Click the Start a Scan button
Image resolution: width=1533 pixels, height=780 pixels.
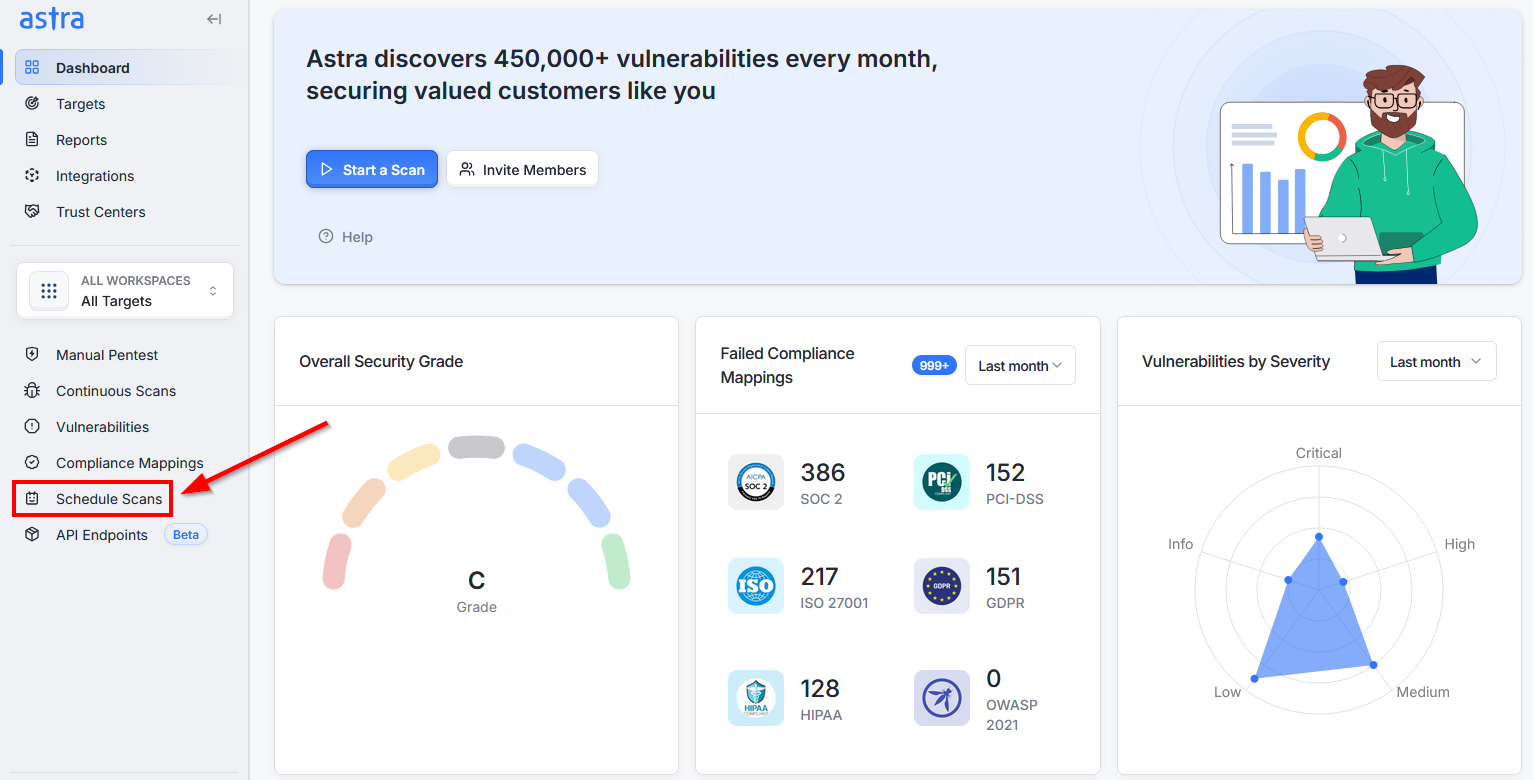point(372,169)
